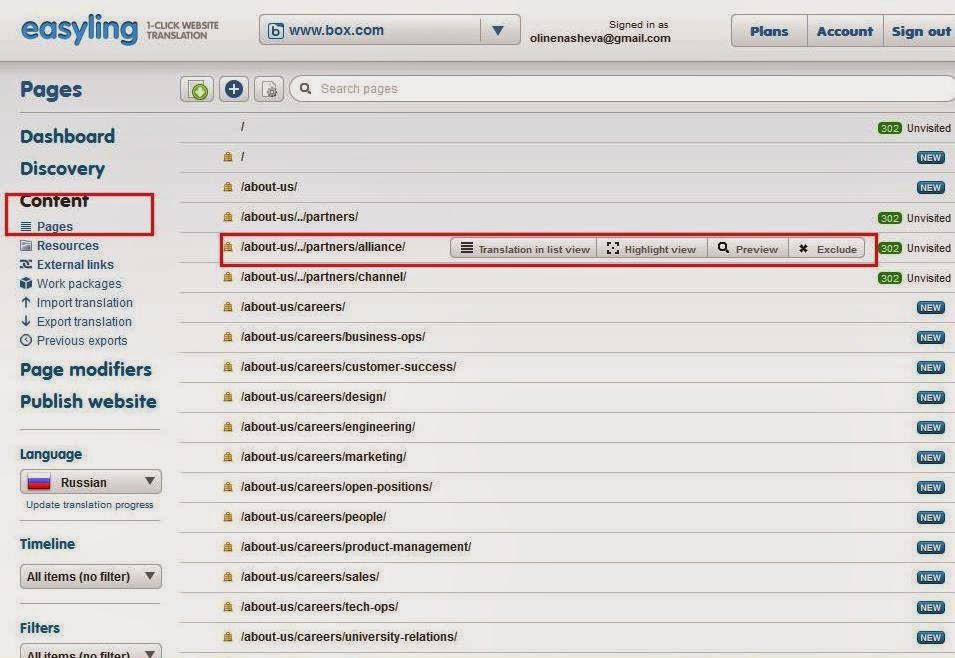Click 302 badge on /about-us/../partners/channel/ row
The height and width of the screenshot is (658, 955).
(x=889, y=278)
